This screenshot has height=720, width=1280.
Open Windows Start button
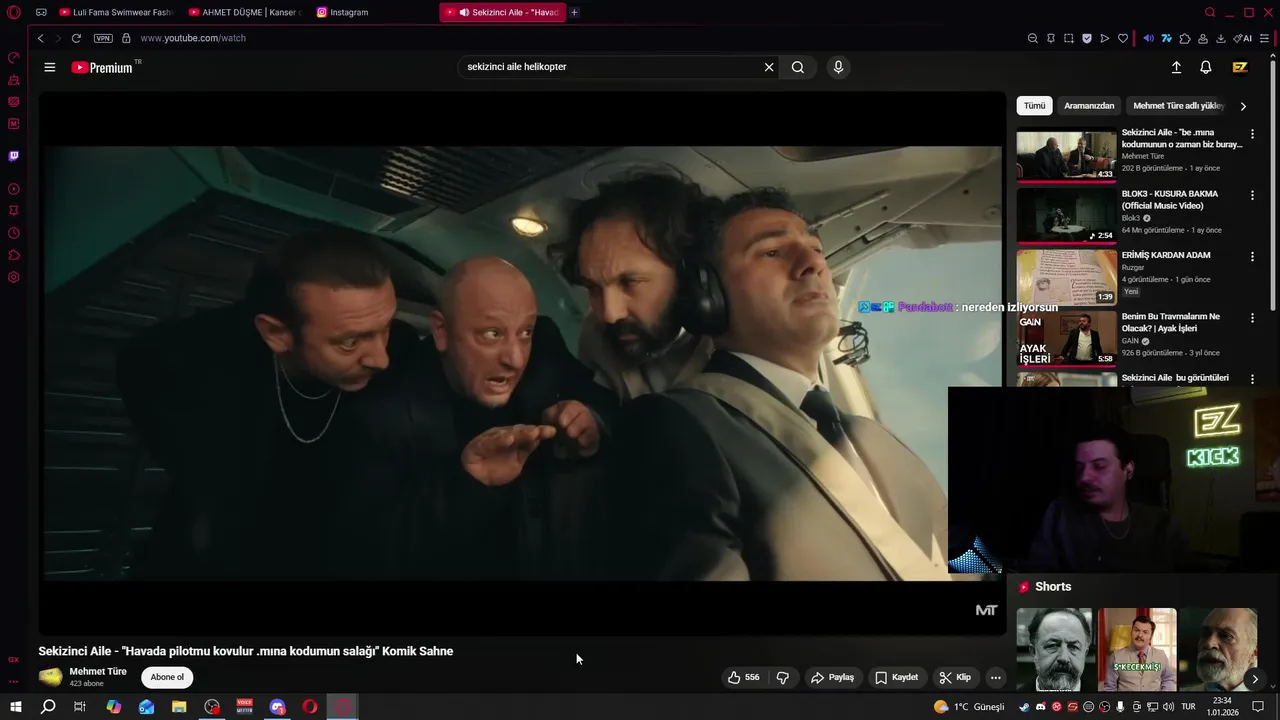pos(16,707)
